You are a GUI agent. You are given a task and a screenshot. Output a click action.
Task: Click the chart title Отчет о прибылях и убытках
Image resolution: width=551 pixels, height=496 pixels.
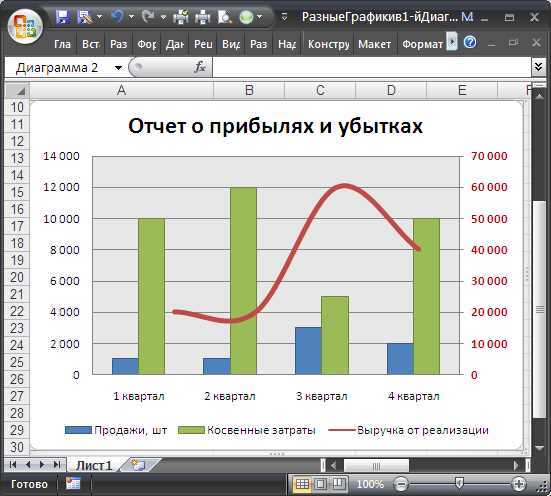point(275,126)
